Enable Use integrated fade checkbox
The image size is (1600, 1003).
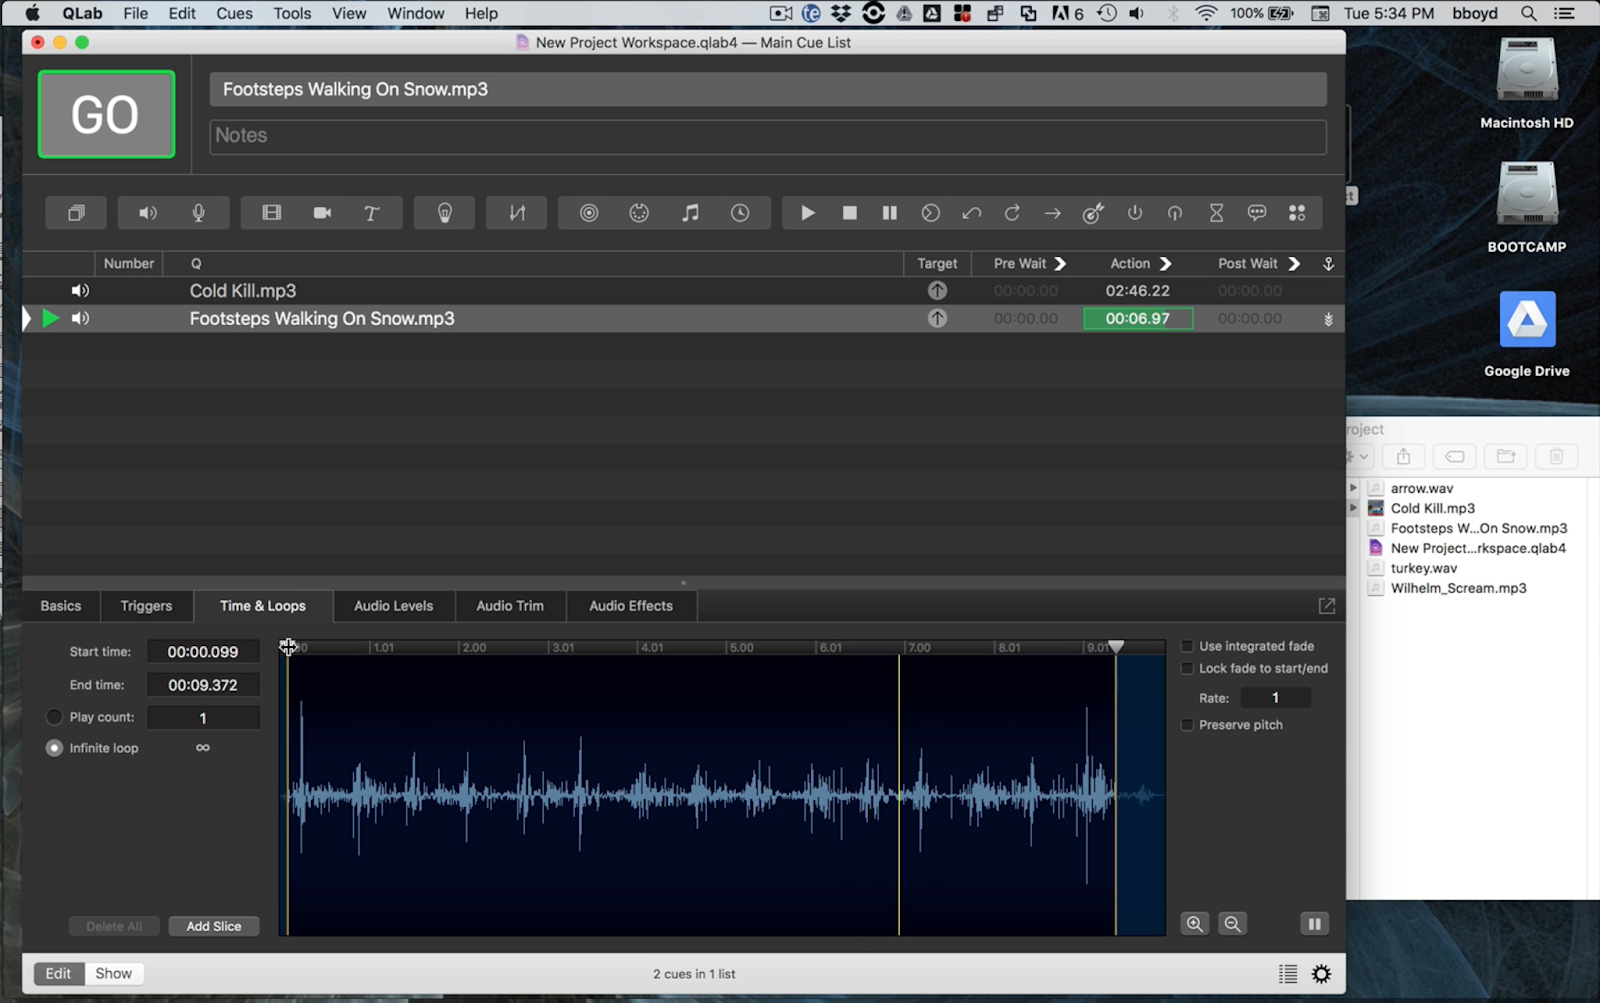pyautogui.click(x=1187, y=646)
